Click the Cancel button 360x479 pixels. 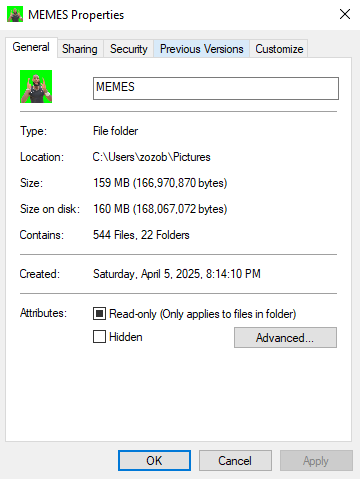coord(235,461)
